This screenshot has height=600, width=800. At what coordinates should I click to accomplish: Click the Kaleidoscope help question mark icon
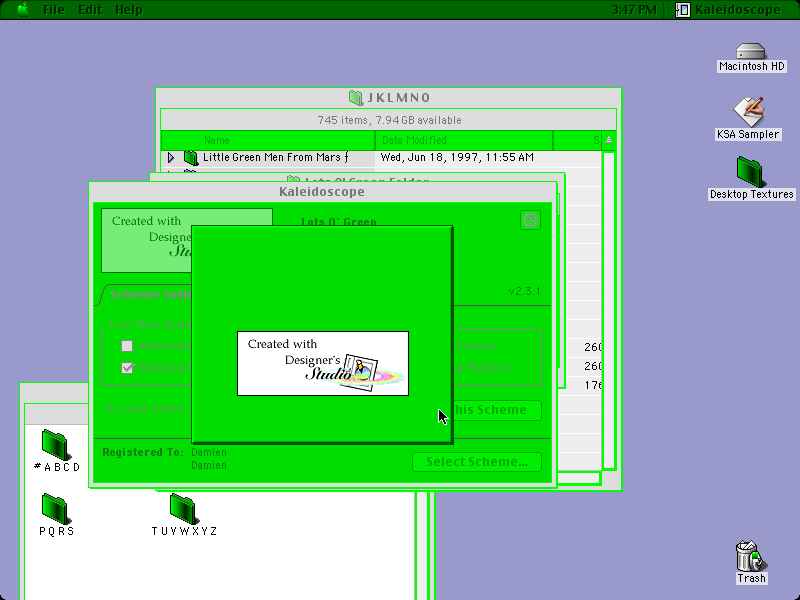coord(530,220)
